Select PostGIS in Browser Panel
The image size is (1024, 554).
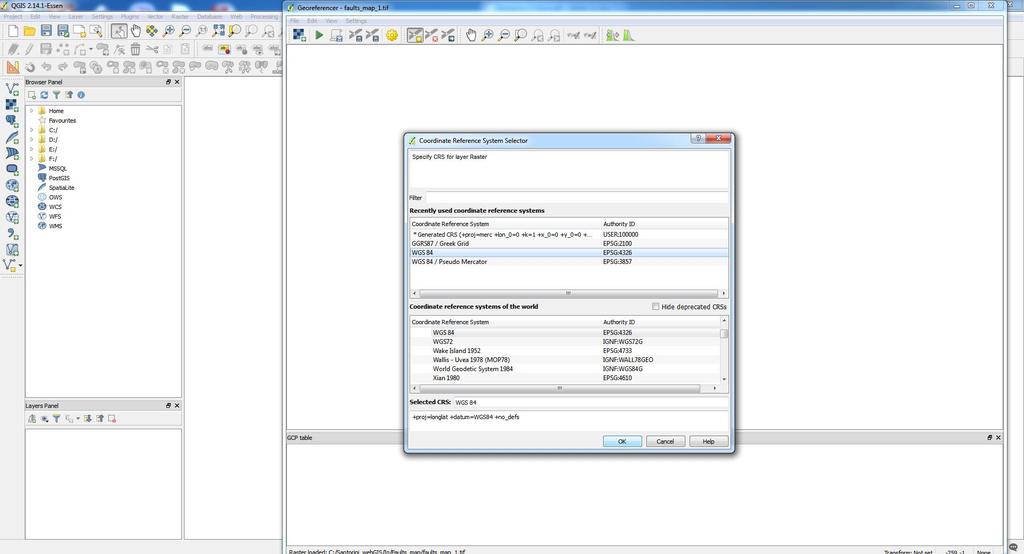tap(59, 178)
